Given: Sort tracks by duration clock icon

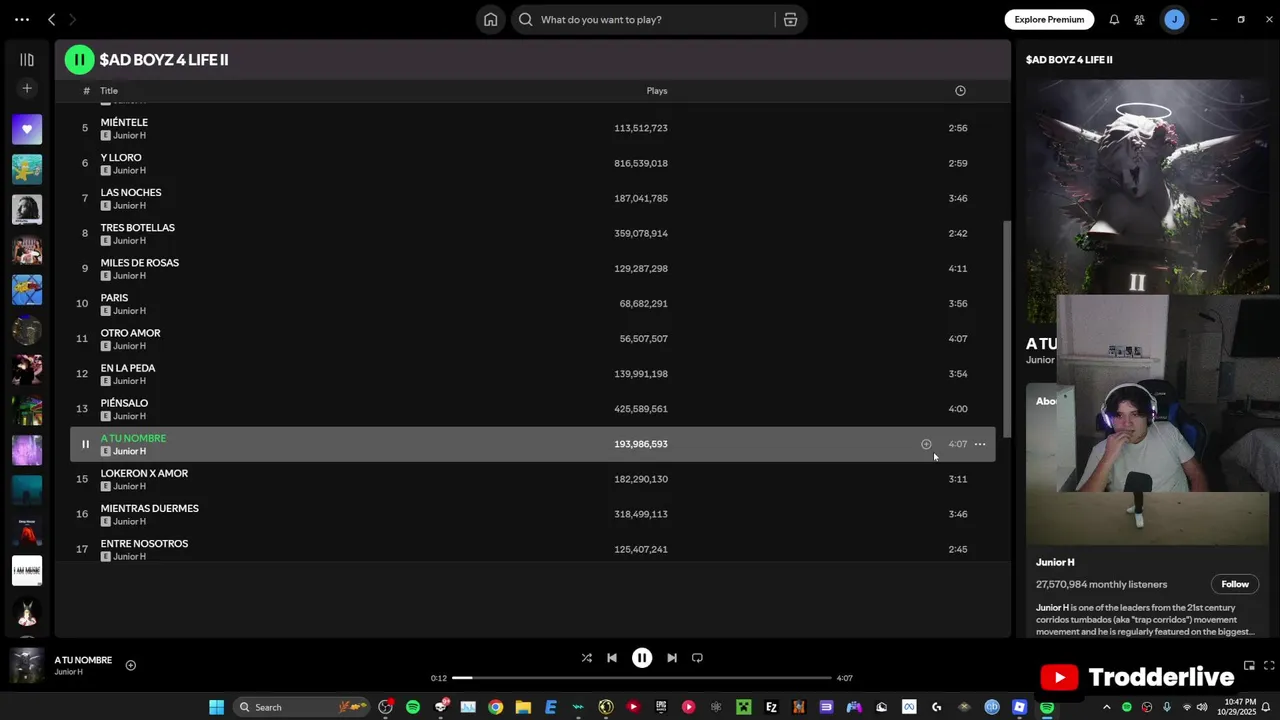Looking at the screenshot, I should coord(960,91).
